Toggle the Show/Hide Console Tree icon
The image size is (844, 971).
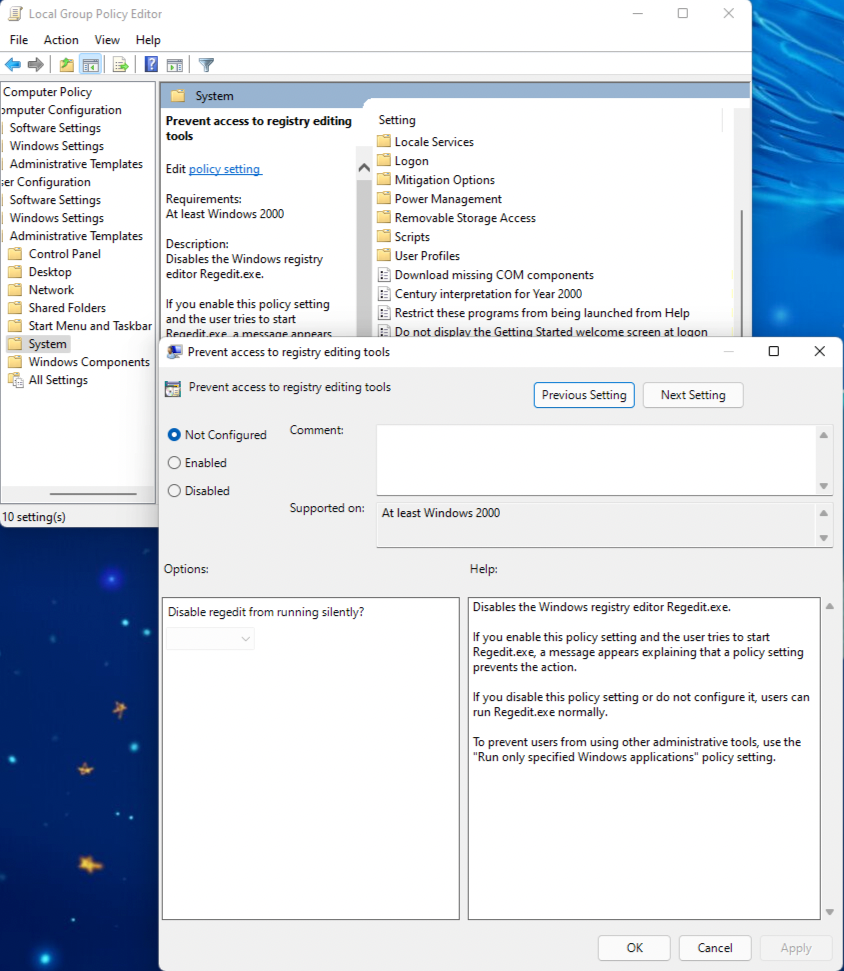(x=90, y=64)
